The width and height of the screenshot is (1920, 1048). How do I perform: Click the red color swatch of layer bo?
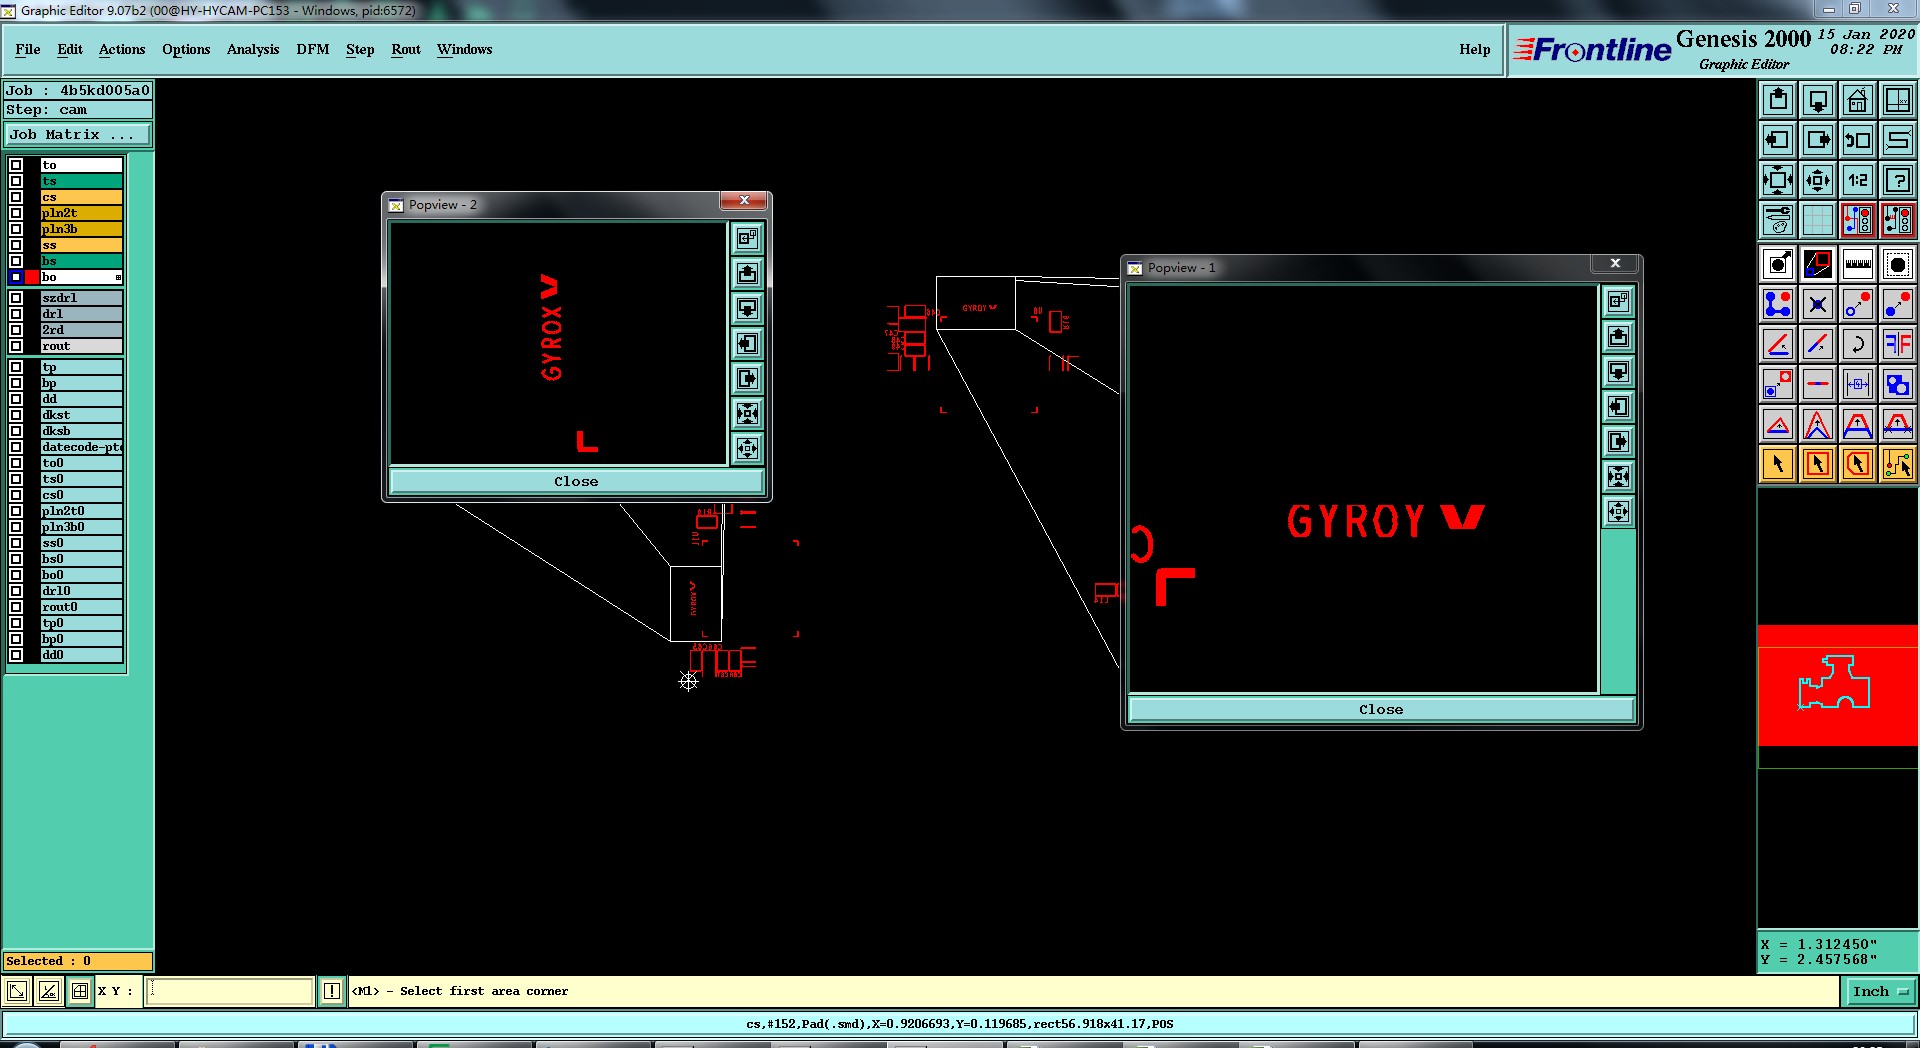pos(32,277)
